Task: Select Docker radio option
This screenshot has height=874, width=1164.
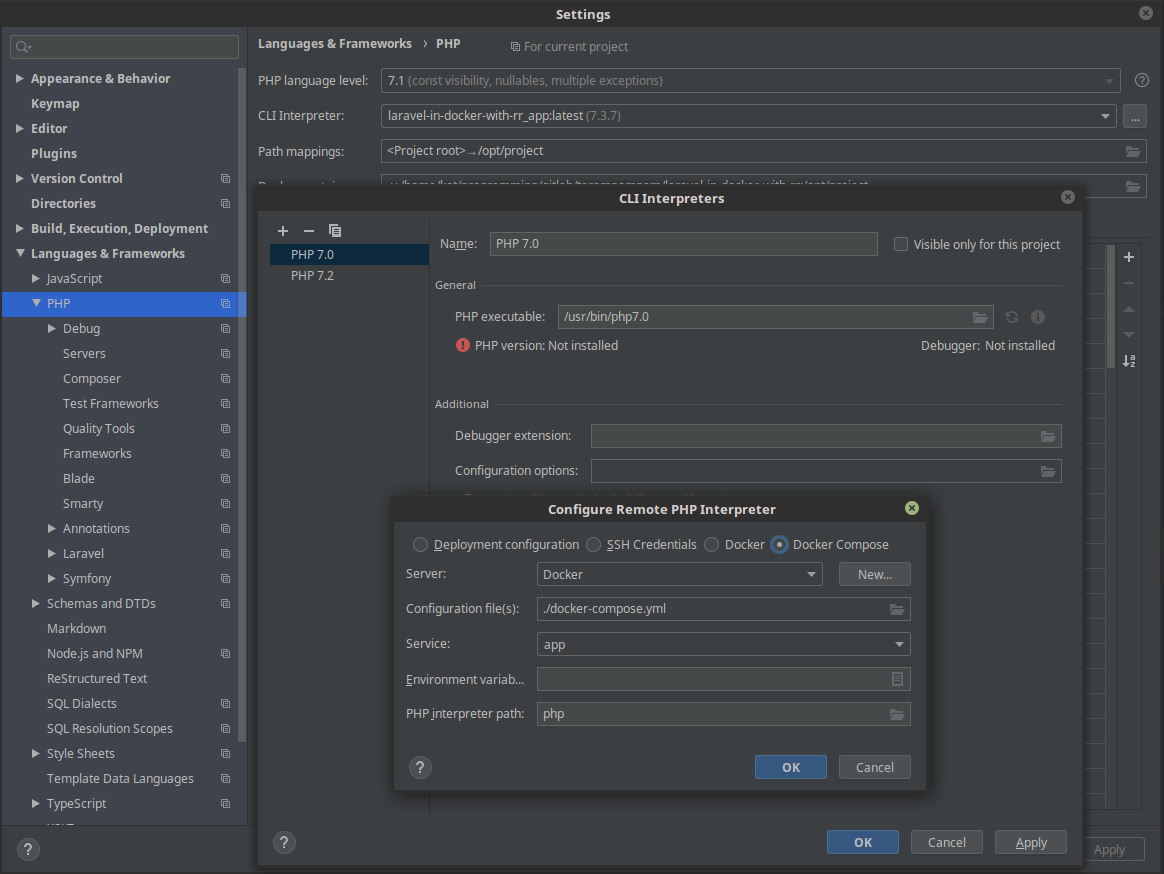Action: tap(711, 544)
